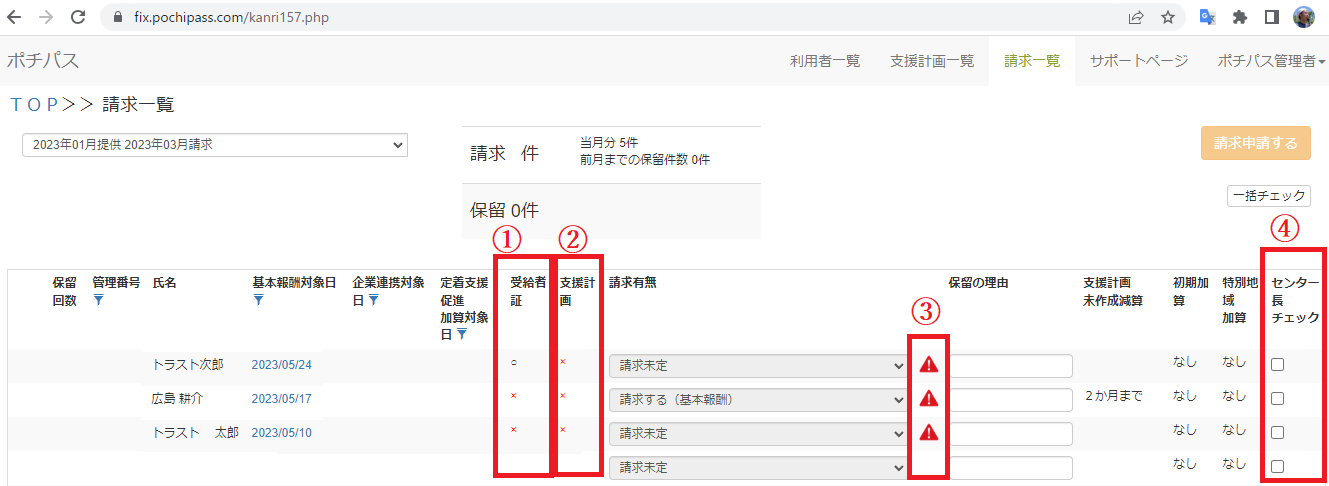Check センター長チェック box for トラスト次郎

pos(1277,365)
